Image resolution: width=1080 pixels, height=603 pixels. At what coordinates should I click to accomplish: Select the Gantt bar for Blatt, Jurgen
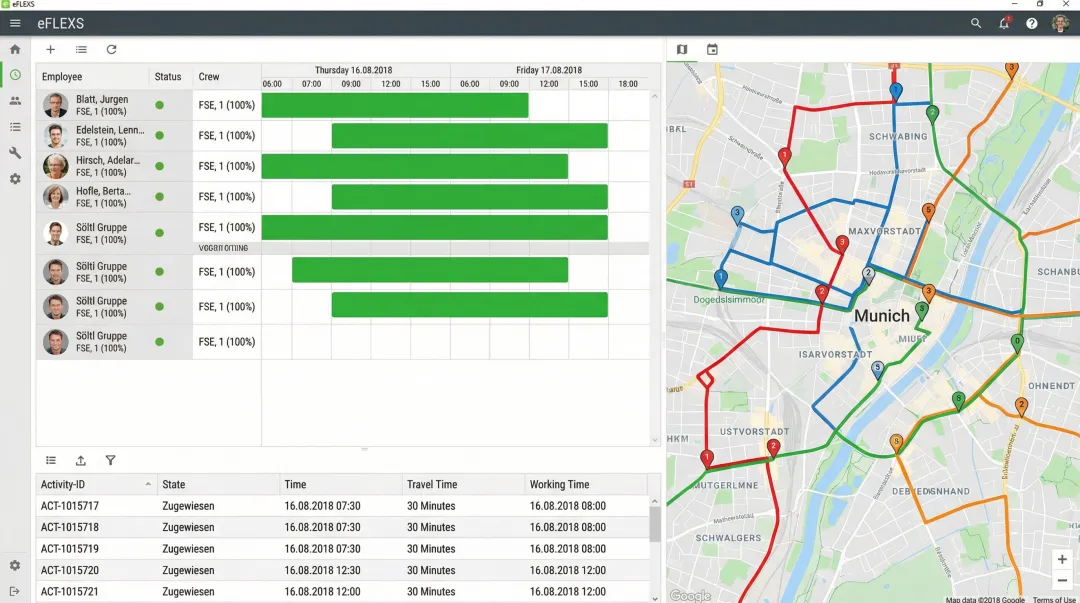coord(396,104)
